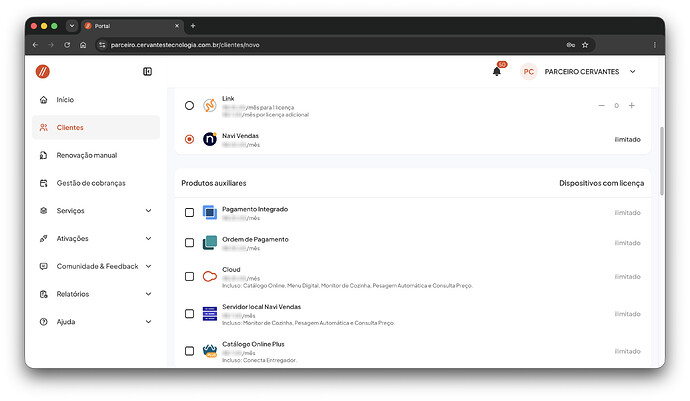
Task: Click the Servidor local Navi Vendas icon
Action: [x=209, y=314]
